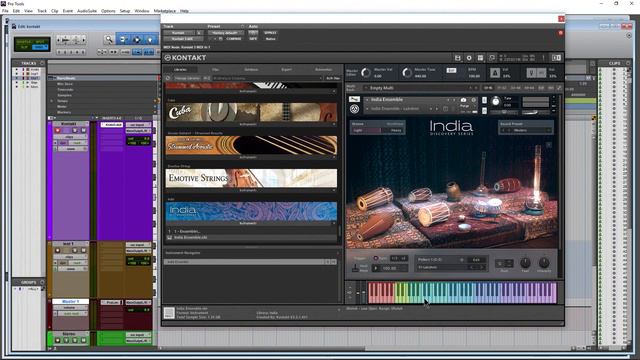This screenshot has height=360, width=640.
Task: Open the AudioSuite menu
Action: point(87,11)
